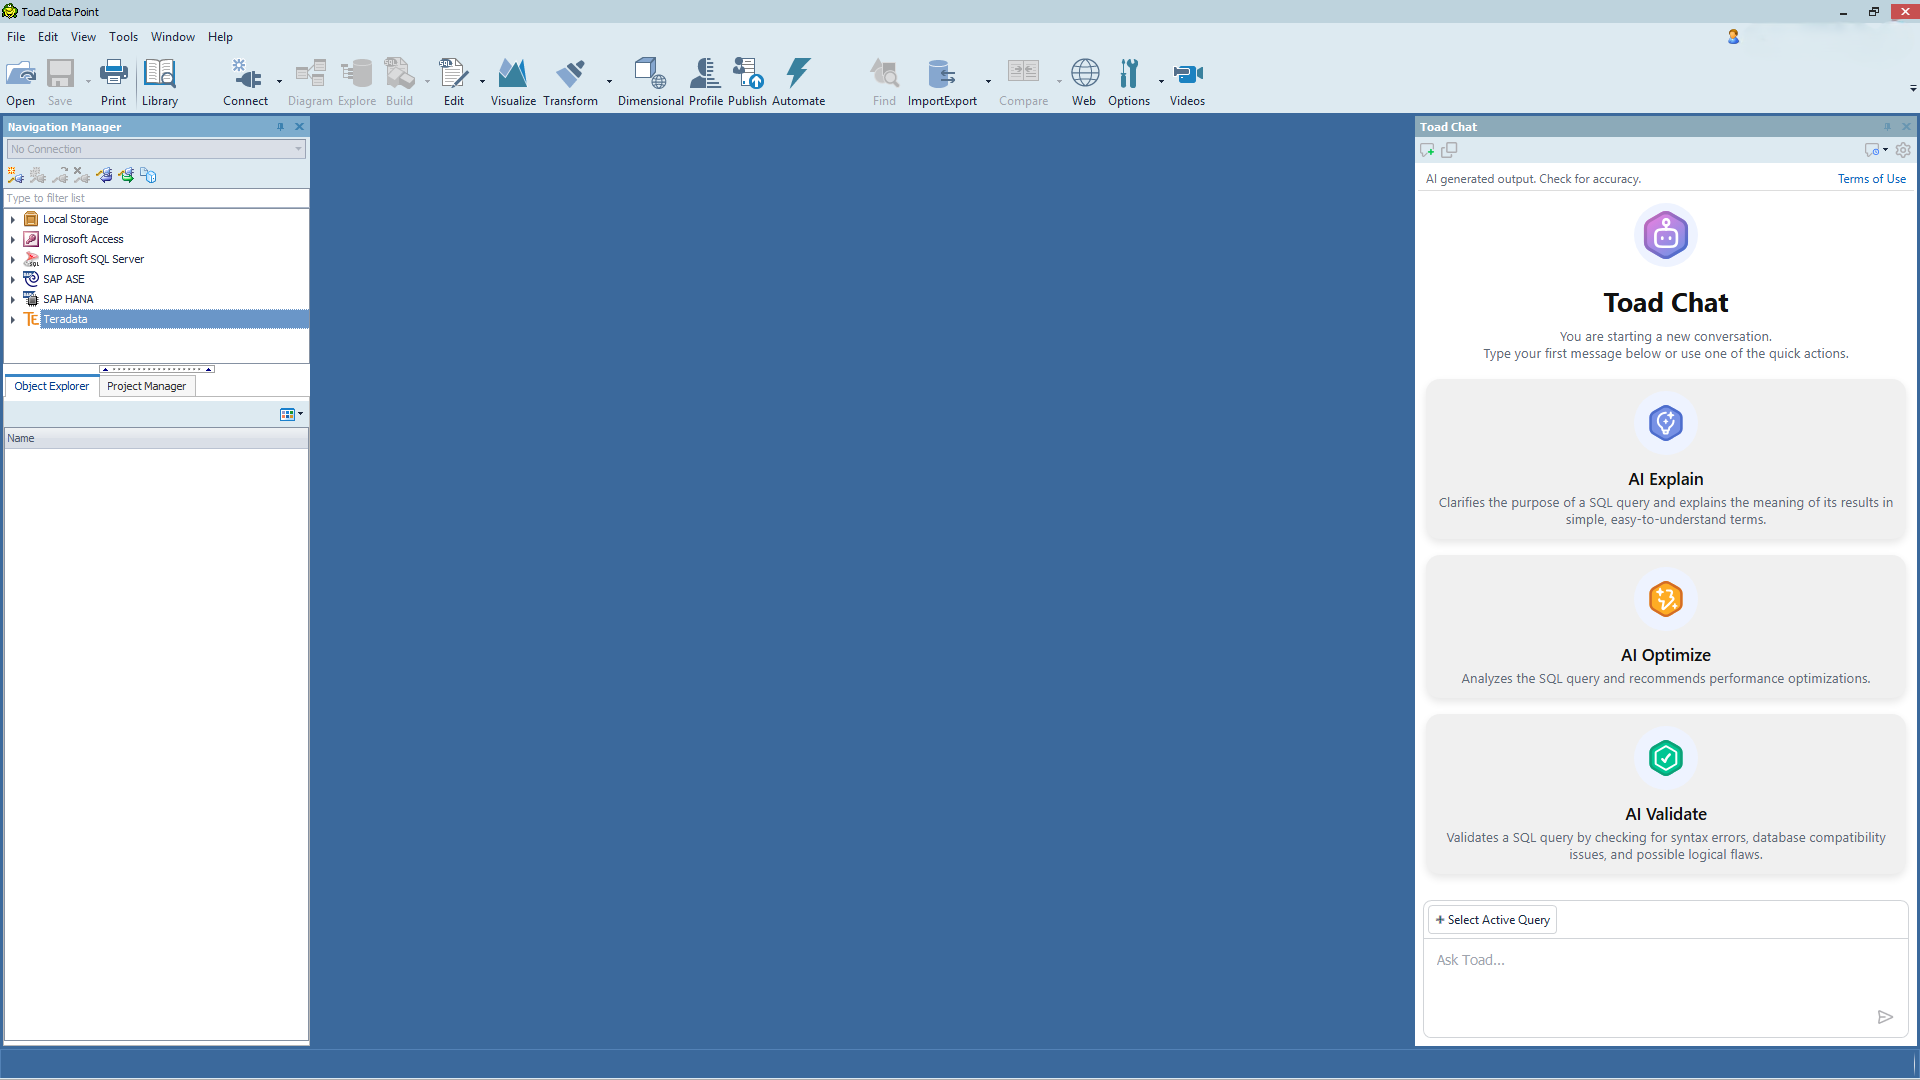
Task: Open the Web browser tool
Action: (1084, 82)
